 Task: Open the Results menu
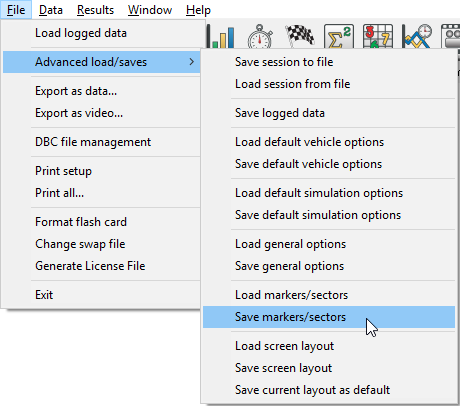pyautogui.click(x=95, y=10)
